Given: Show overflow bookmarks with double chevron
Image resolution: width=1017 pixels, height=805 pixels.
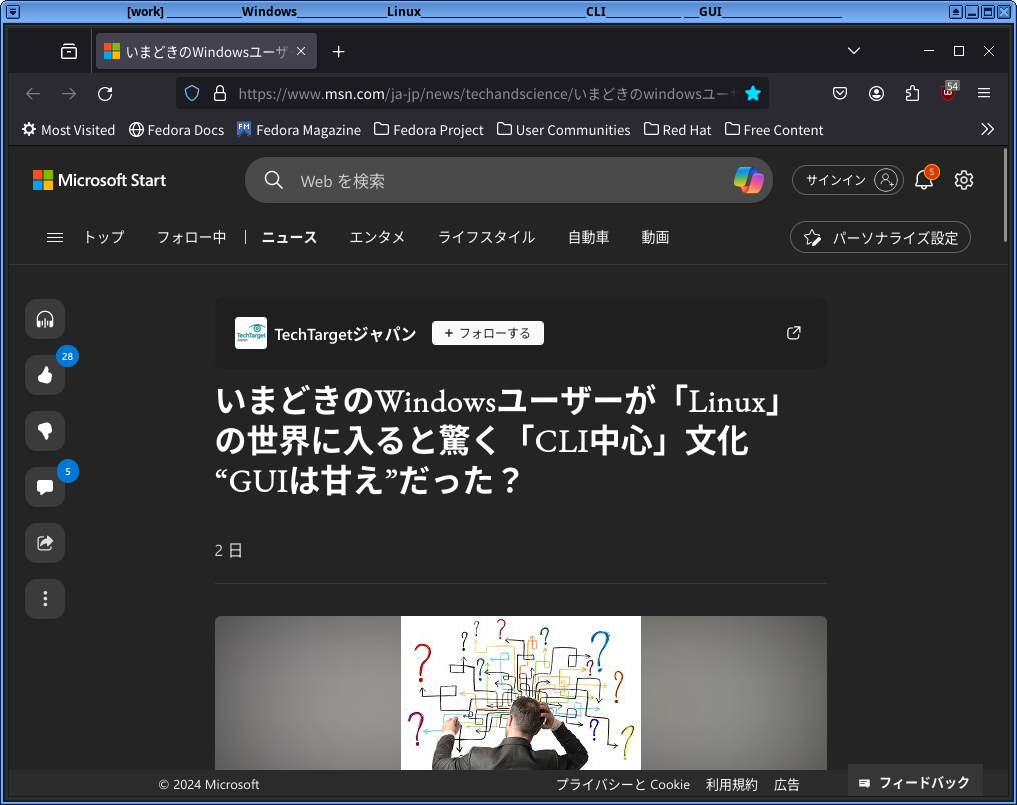Looking at the screenshot, I should coord(988,129).
